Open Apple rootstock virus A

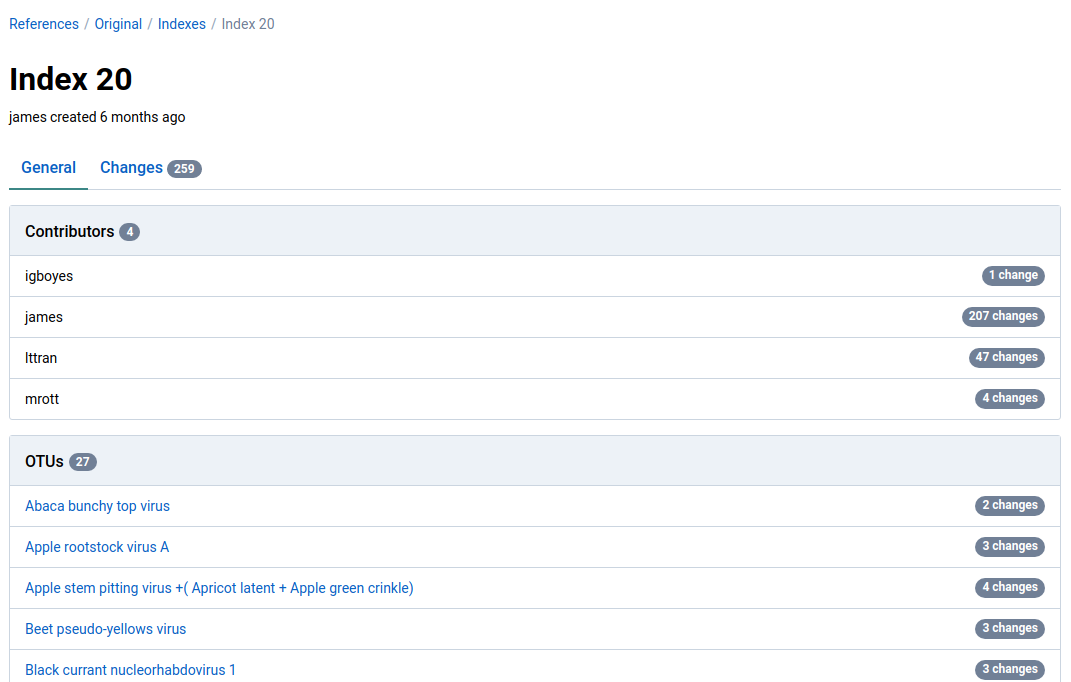pyautogui.click(x=97, y=547)
